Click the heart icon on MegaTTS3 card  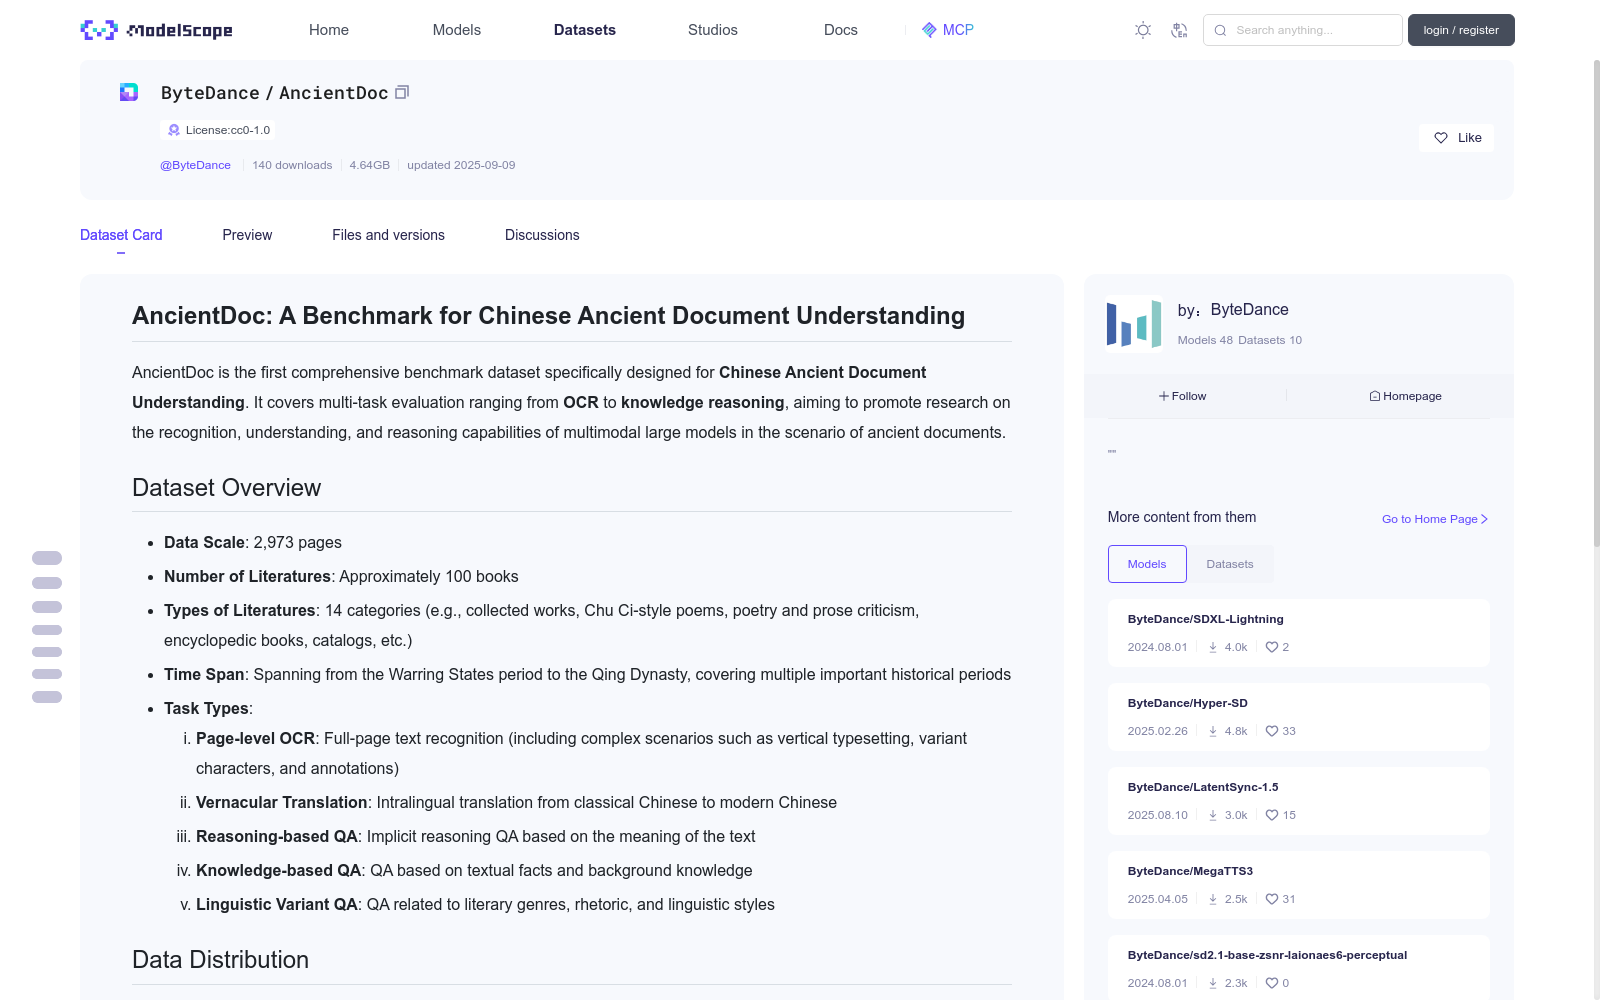point(1272,899)
